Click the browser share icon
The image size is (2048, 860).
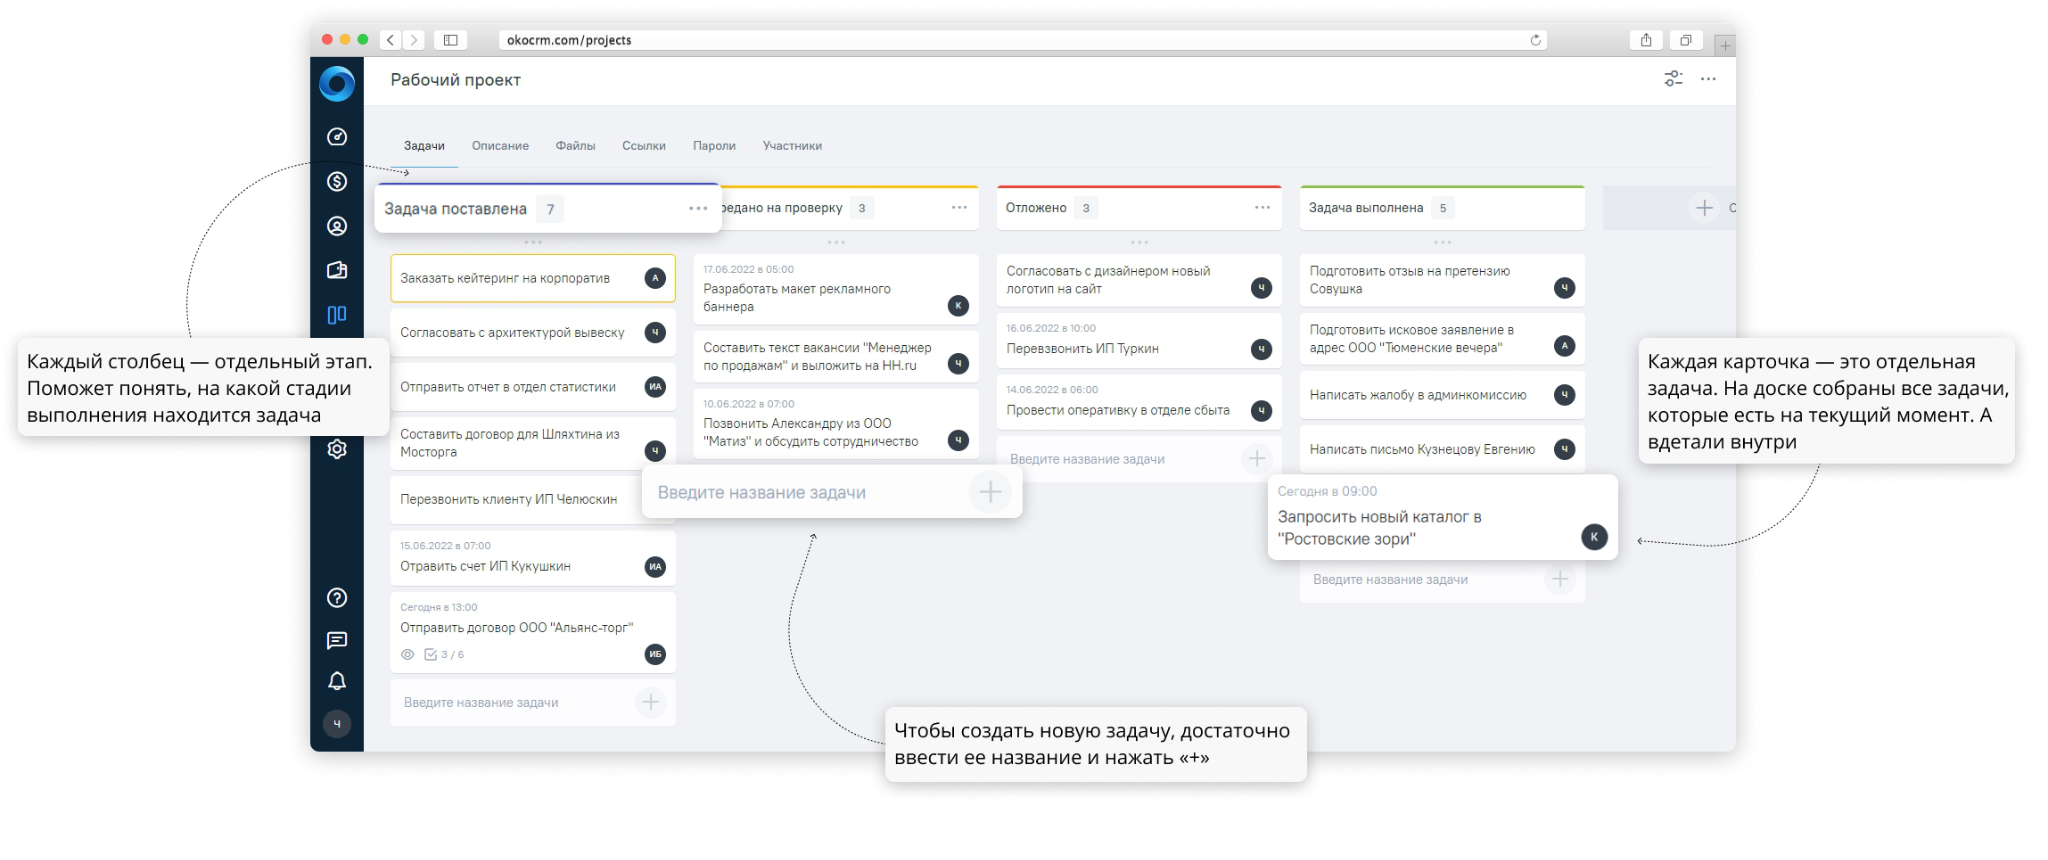click(x=1646, y=40)
